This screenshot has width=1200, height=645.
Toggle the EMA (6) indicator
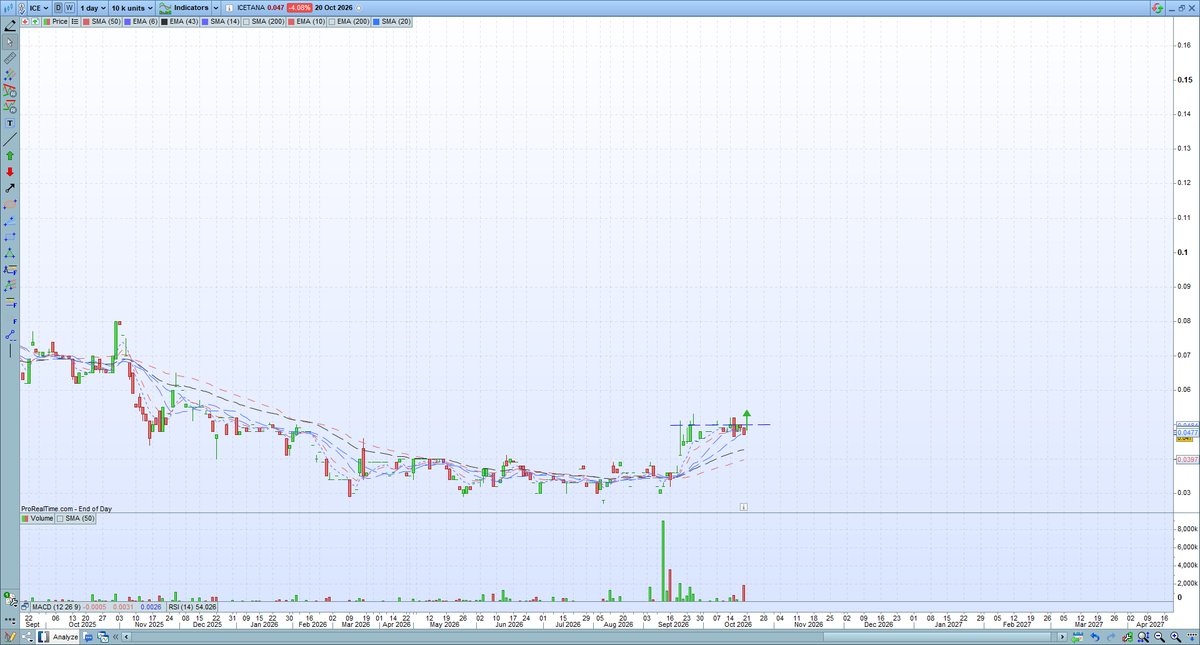140,21
